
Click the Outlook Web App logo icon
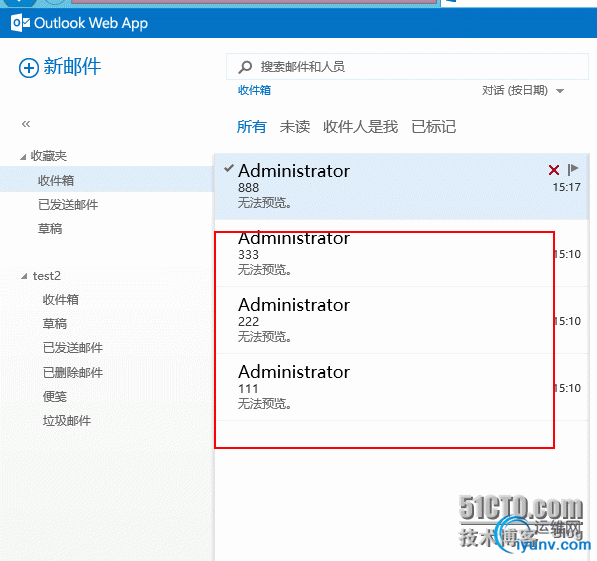point(20,23)
